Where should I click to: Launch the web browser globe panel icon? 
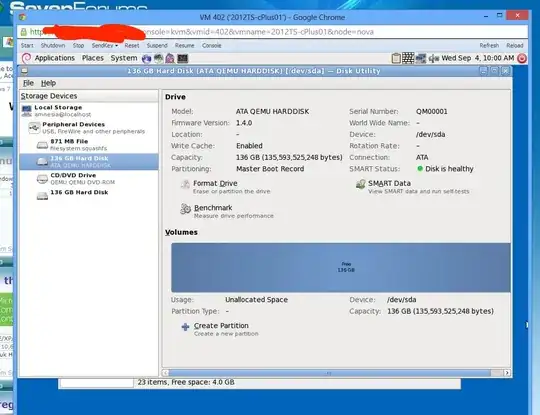[146, 58]
